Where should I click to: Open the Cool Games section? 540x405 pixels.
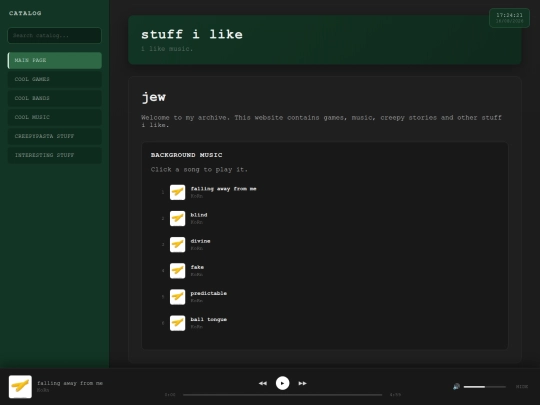[54, 79]
